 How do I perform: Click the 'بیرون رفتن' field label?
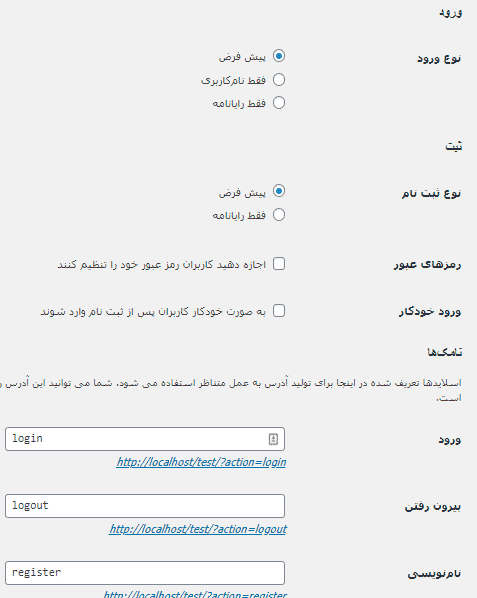433,506
